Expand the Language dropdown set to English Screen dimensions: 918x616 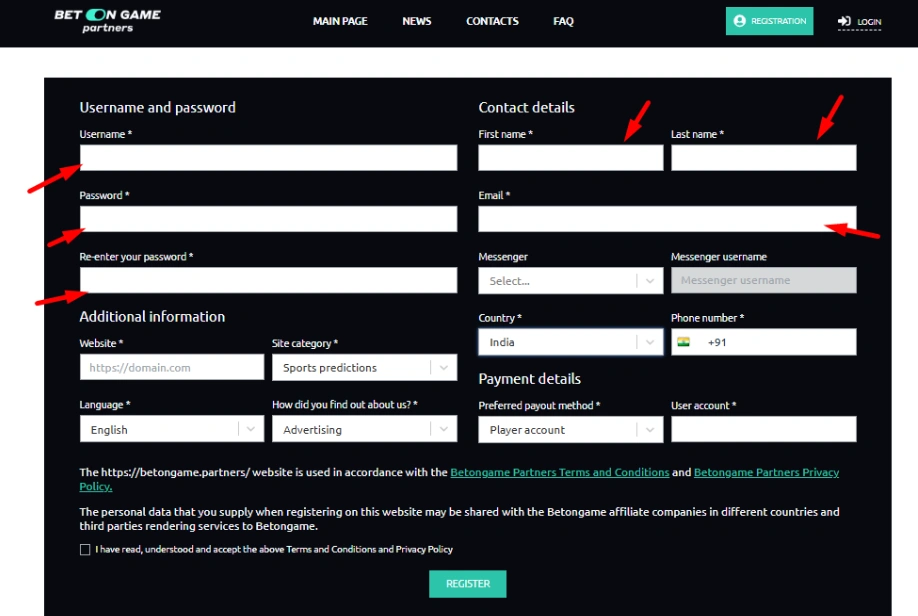point(171,430)
